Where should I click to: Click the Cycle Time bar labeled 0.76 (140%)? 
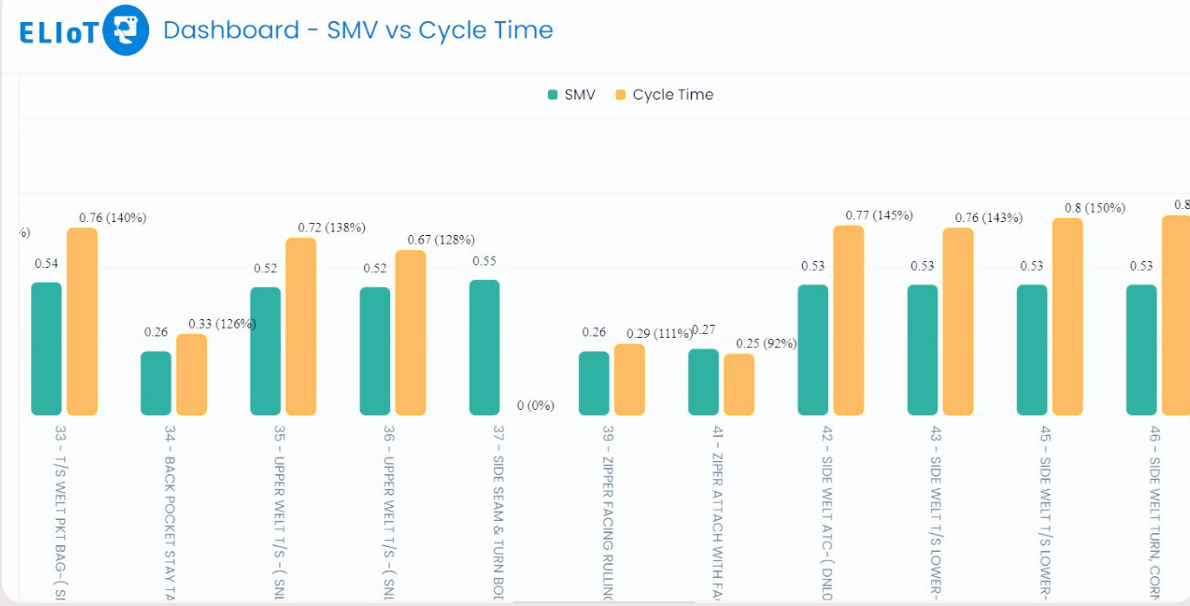coord(82,320)
